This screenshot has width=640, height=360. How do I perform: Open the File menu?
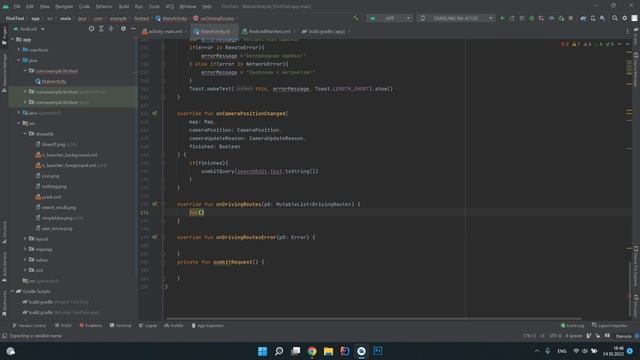click(17, 7)
